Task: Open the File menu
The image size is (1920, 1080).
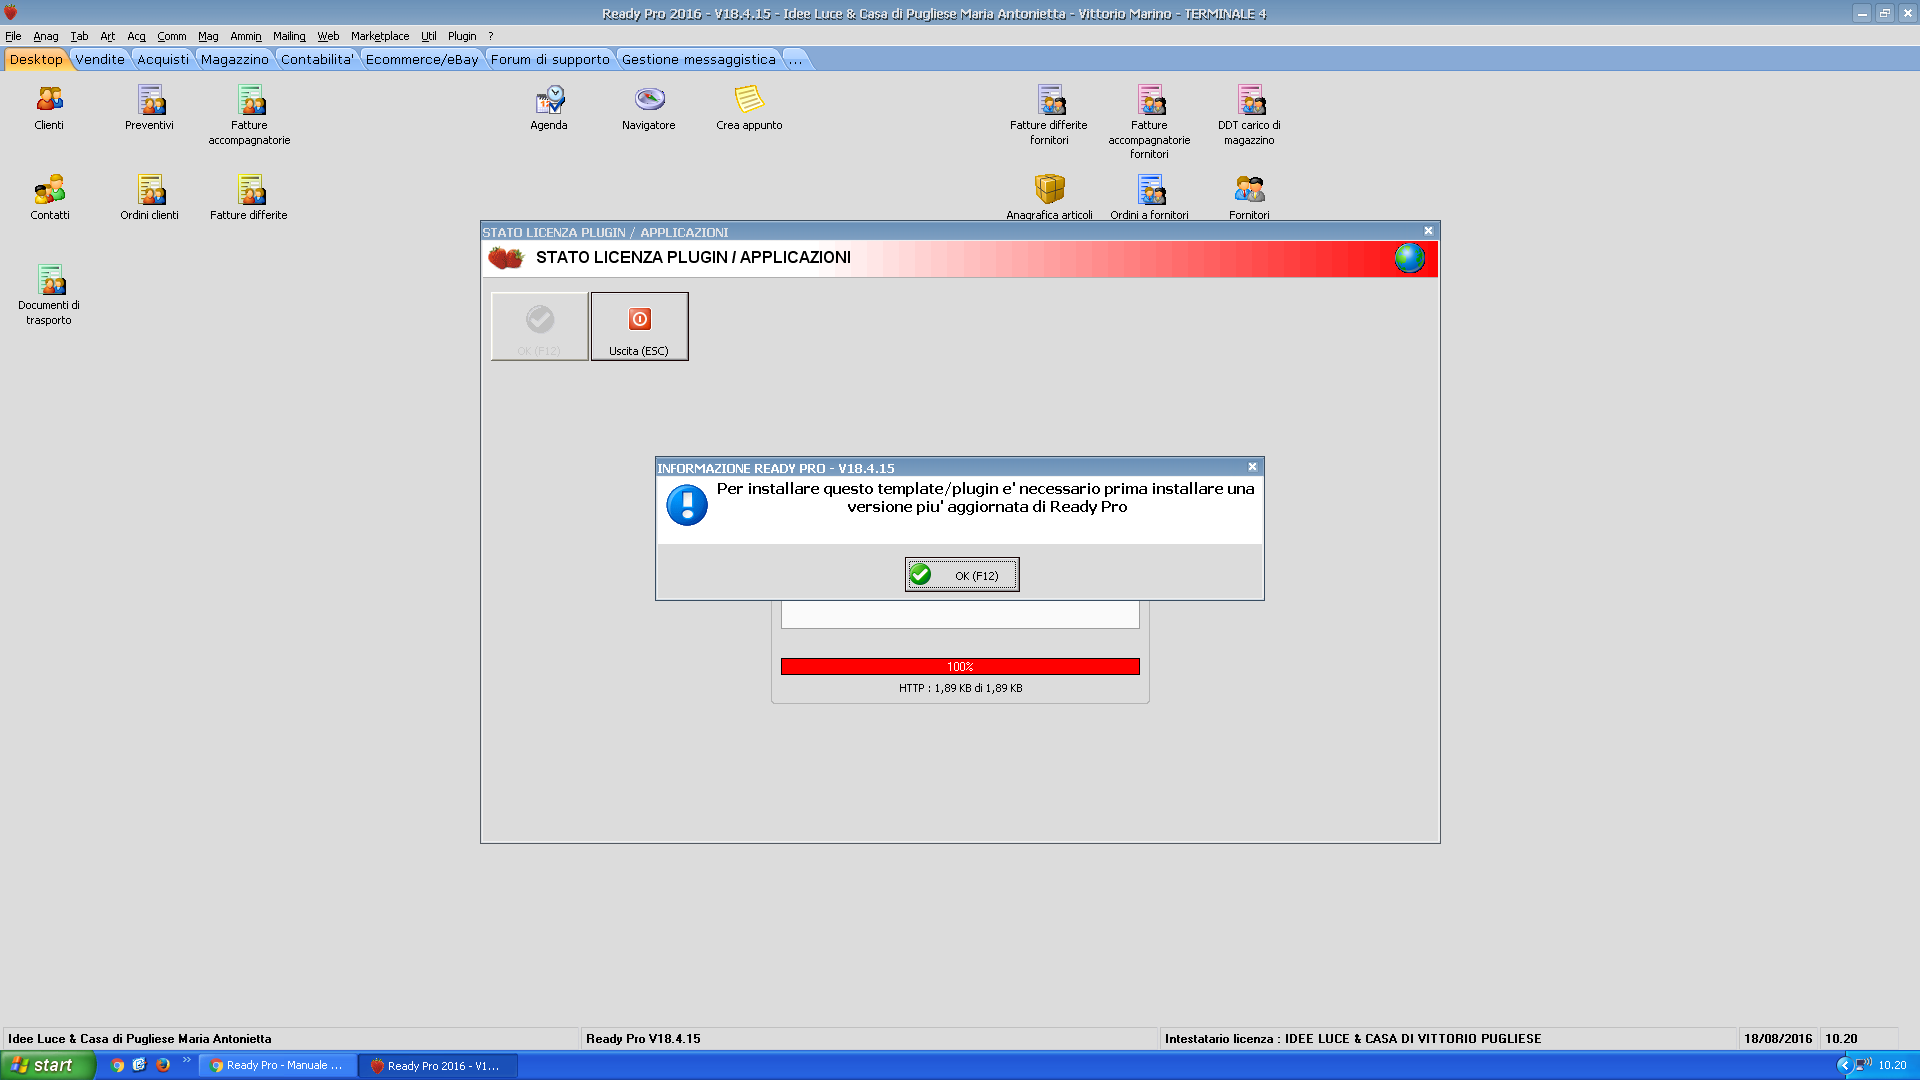Action: coord(13,36)
